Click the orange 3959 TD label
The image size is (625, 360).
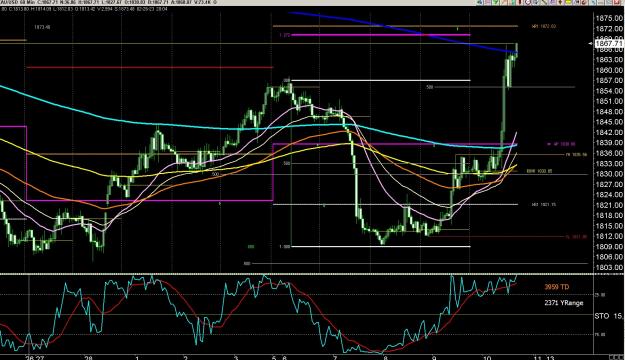pyautogui.click(x=557, y=287)
